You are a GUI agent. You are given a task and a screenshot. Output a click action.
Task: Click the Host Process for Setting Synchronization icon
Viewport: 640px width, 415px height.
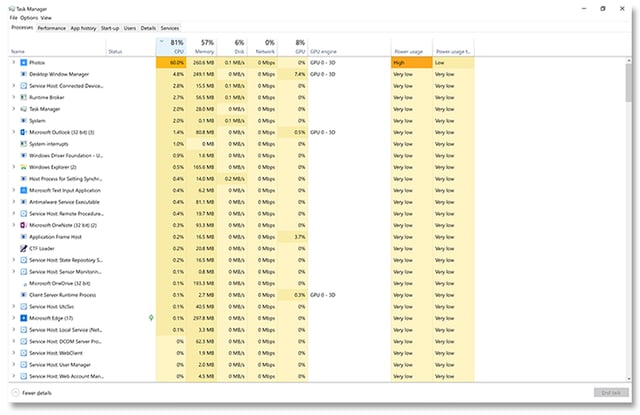[24, 179]
